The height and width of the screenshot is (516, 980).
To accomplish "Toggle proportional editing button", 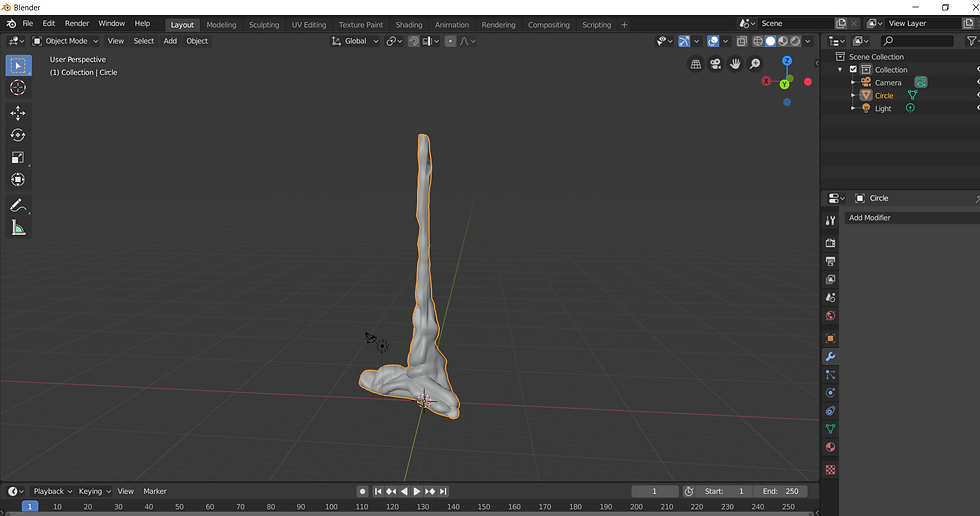I will tap(450, 41).
